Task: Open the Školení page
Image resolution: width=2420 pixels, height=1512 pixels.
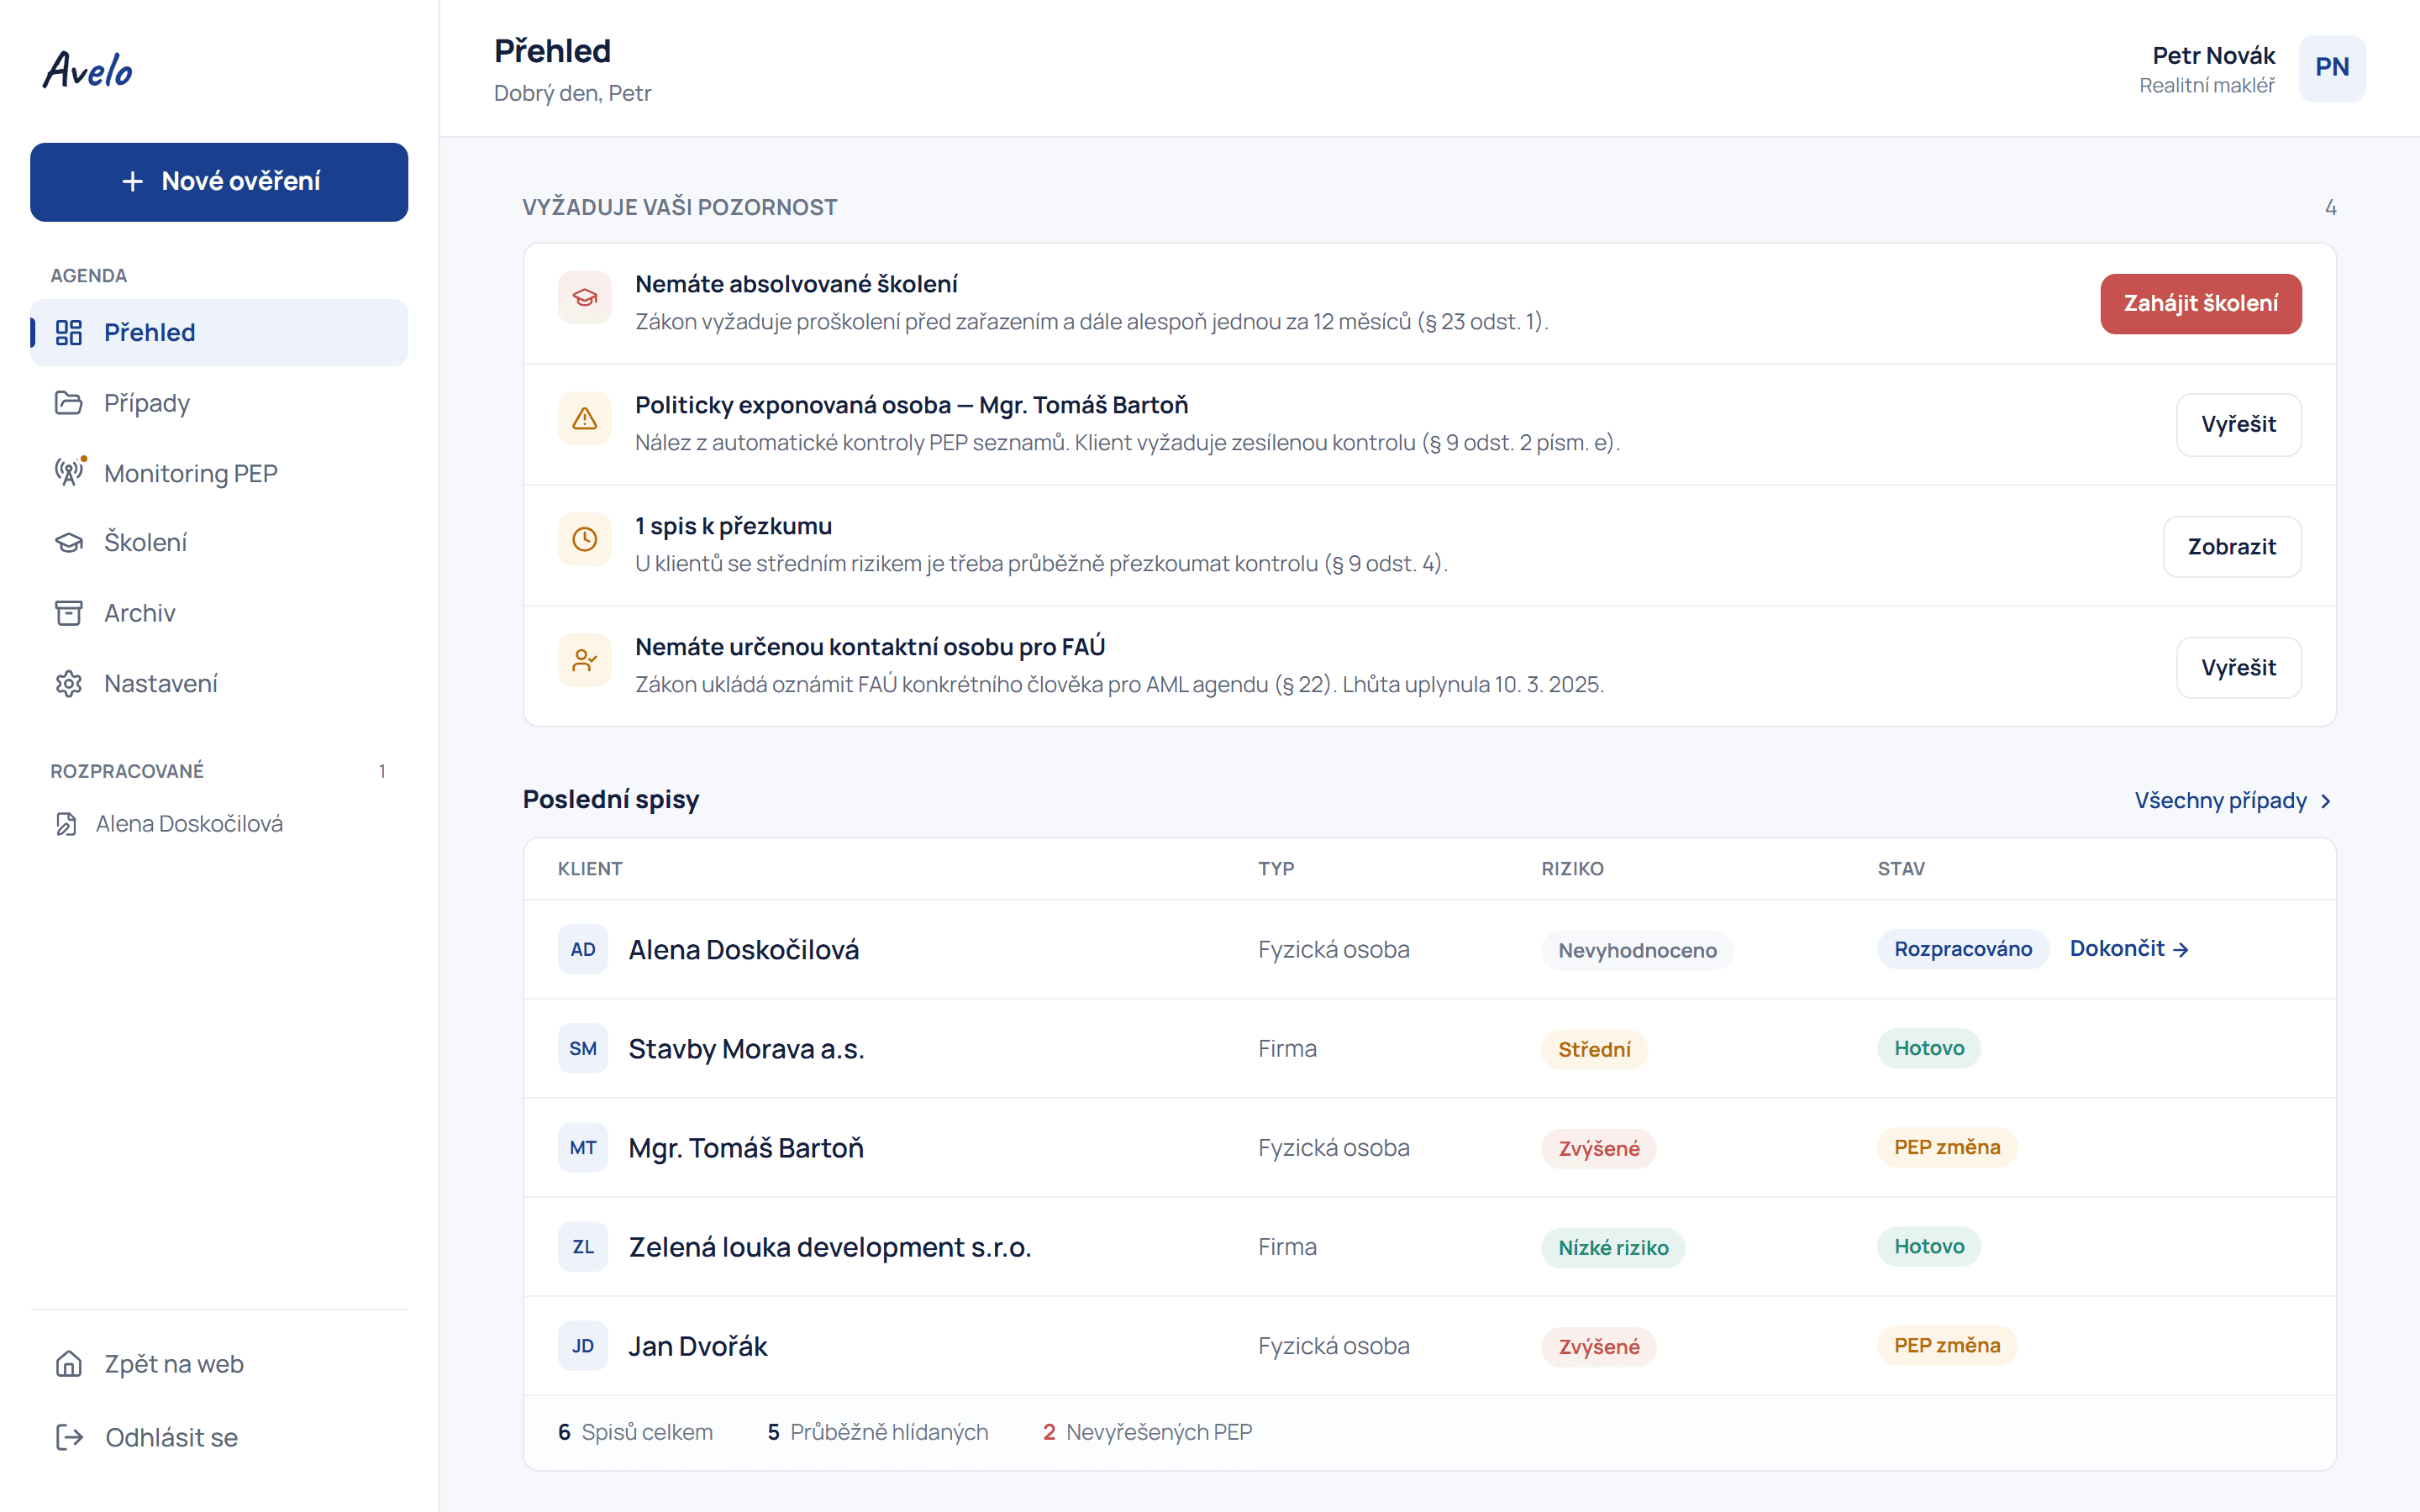Action: pos(219,542)
